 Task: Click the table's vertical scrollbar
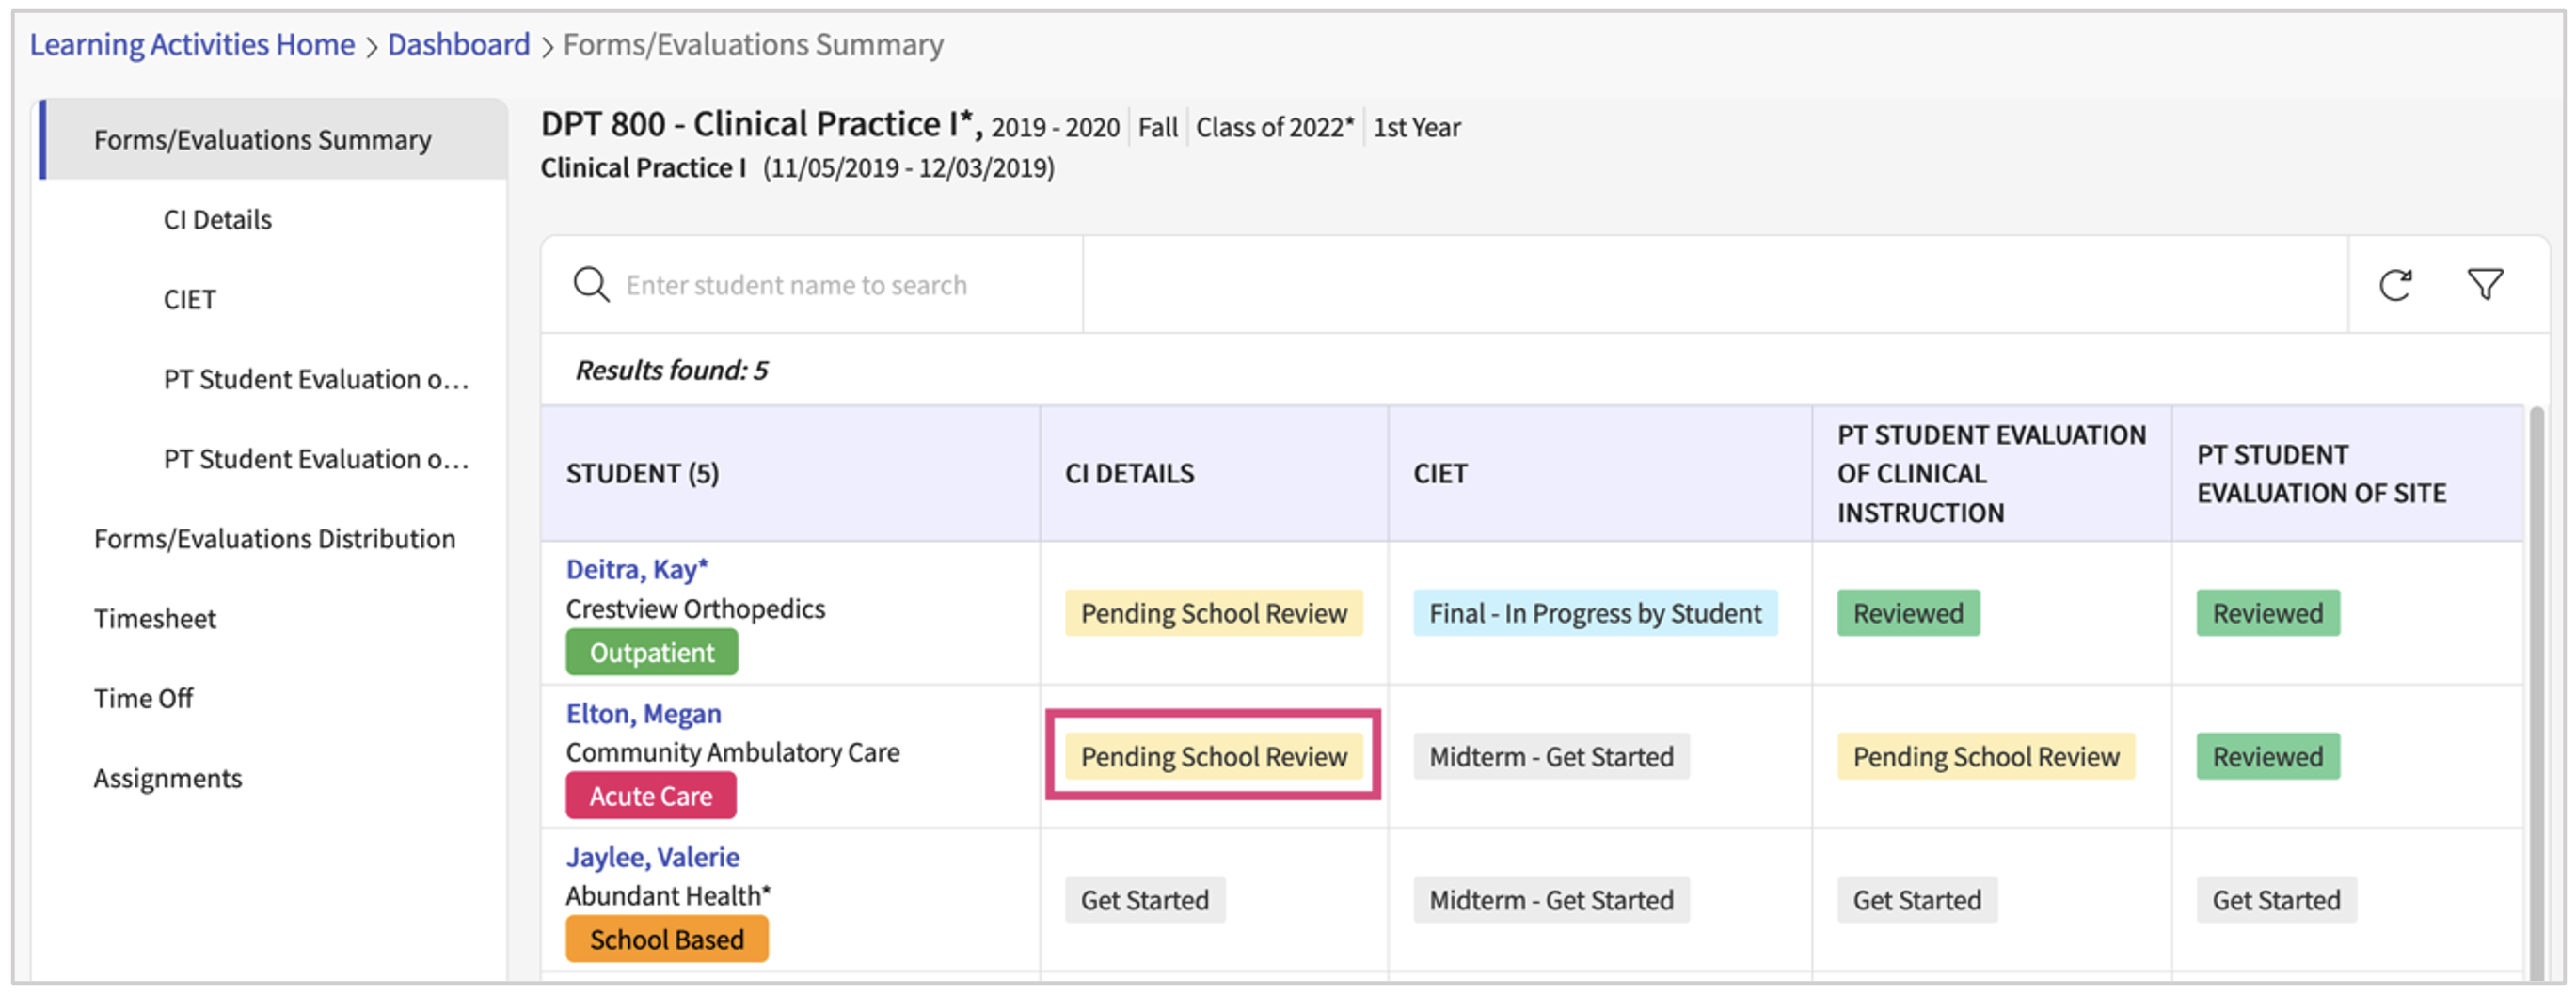(2536, 690)
